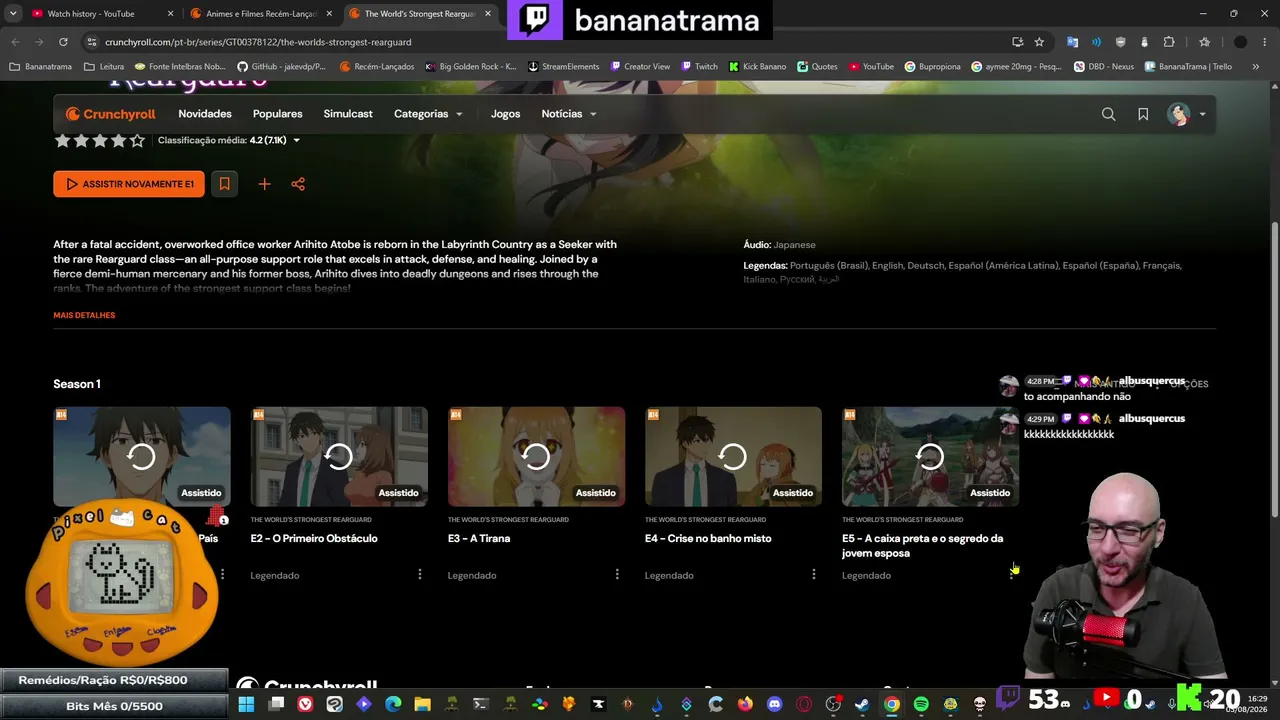Open E2 - O Primeiro Obstáculo thumbnail

point(339,456)
